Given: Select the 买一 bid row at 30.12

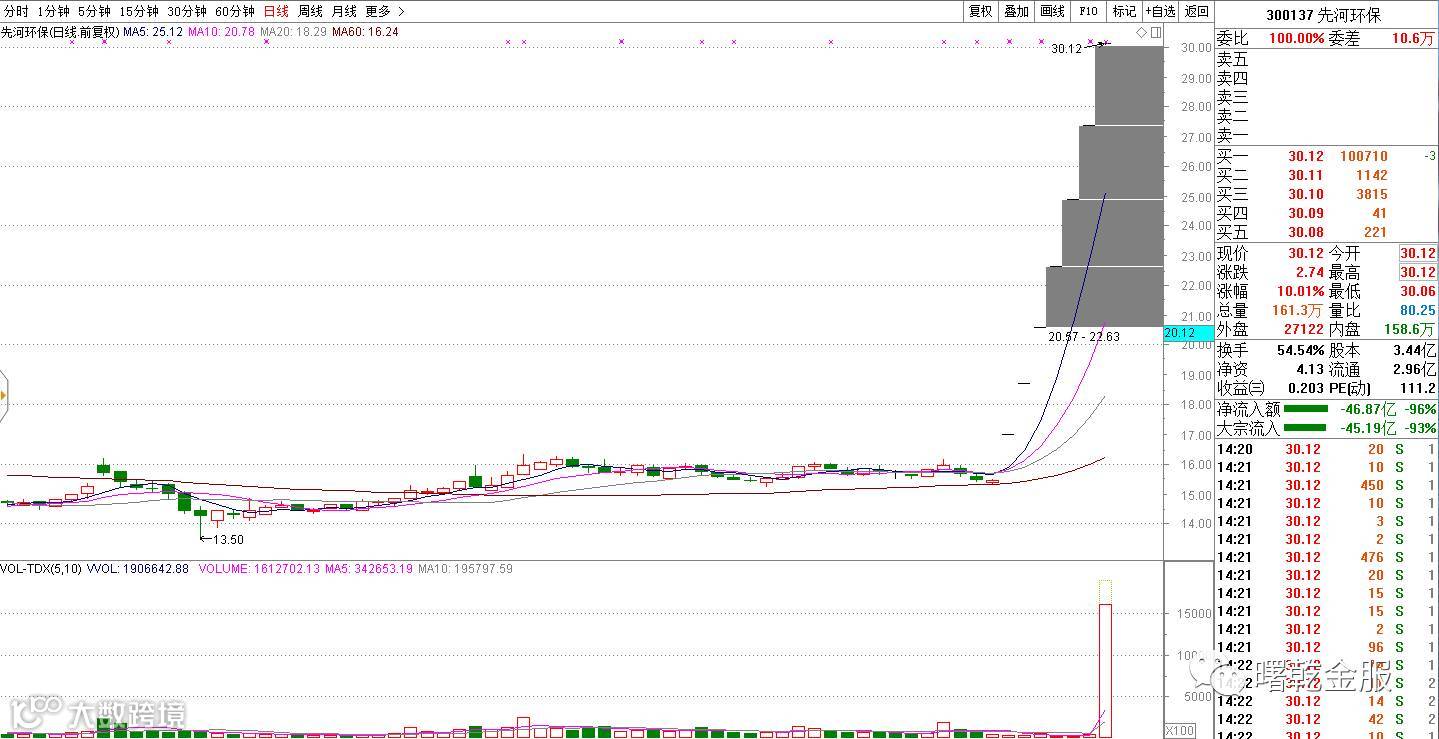Looking at the screenshot, I should pos(1324,156).
